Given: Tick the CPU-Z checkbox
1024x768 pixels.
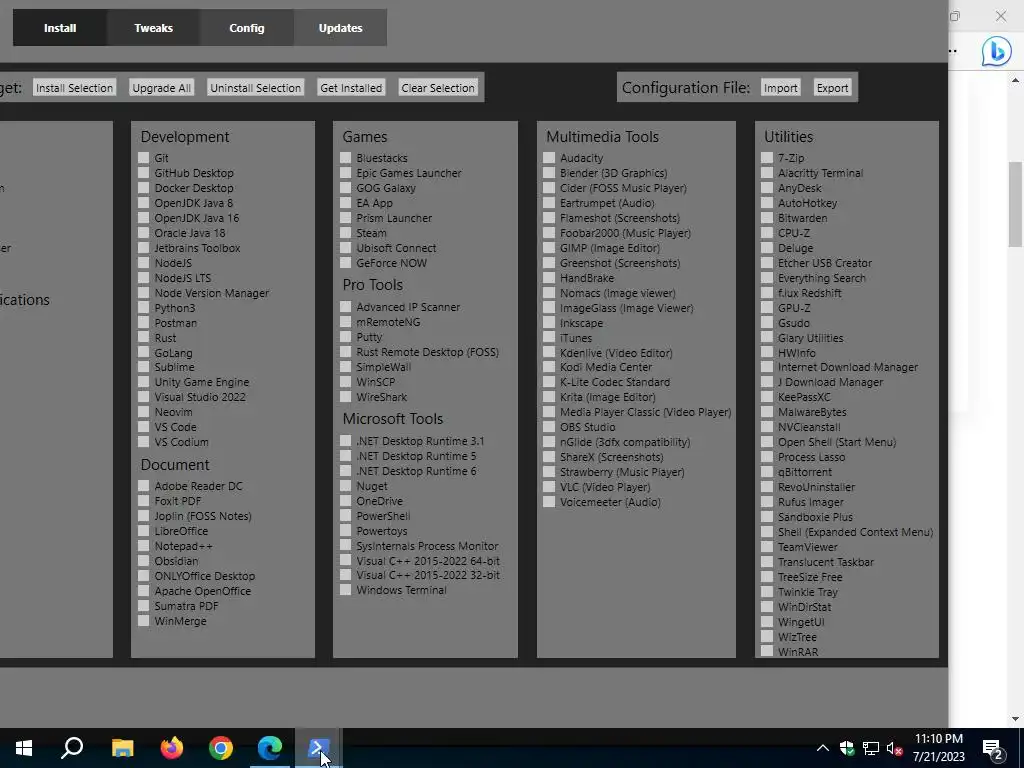Looking at the screenshot, I should 767,232.
